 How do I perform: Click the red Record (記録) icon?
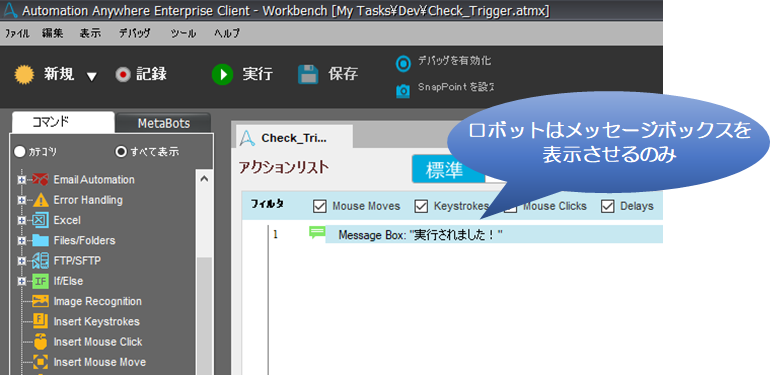click(x=123, y=75)
